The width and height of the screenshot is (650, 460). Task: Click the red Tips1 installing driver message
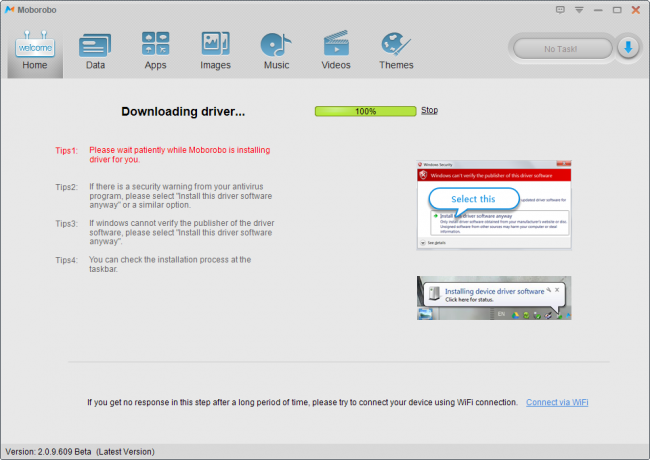tap(179, 155)
